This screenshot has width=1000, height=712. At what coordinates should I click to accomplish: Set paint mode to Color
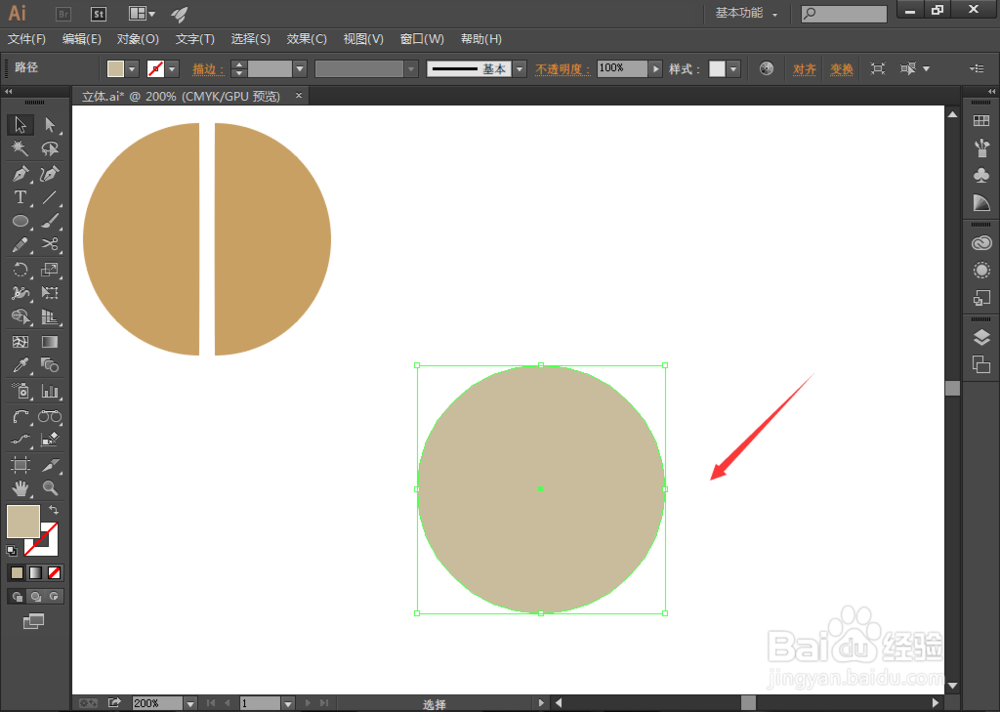point(17,573)
